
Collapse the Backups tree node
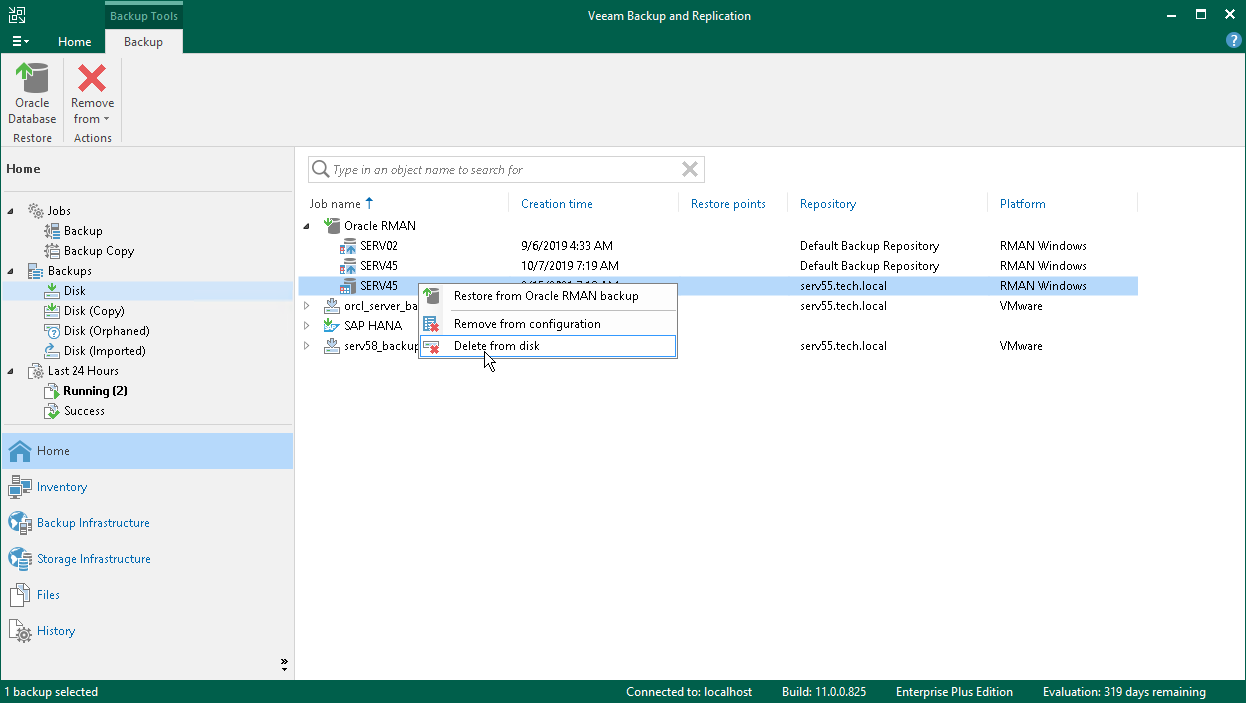(12, 271)
